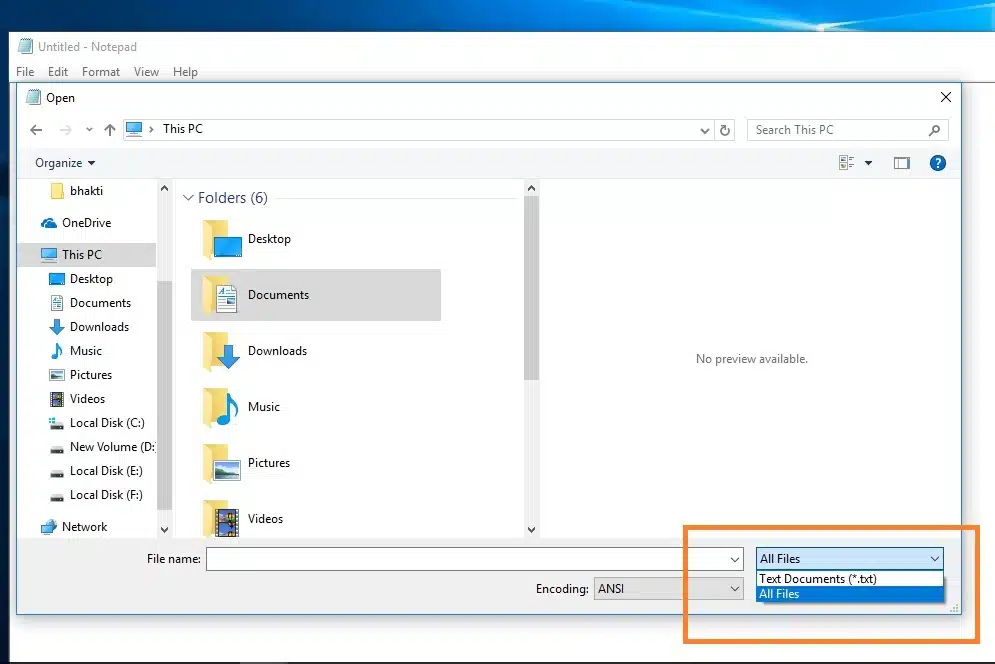Open Notepad Help menu
995x664 pixels.
click(x=185, y=72)
